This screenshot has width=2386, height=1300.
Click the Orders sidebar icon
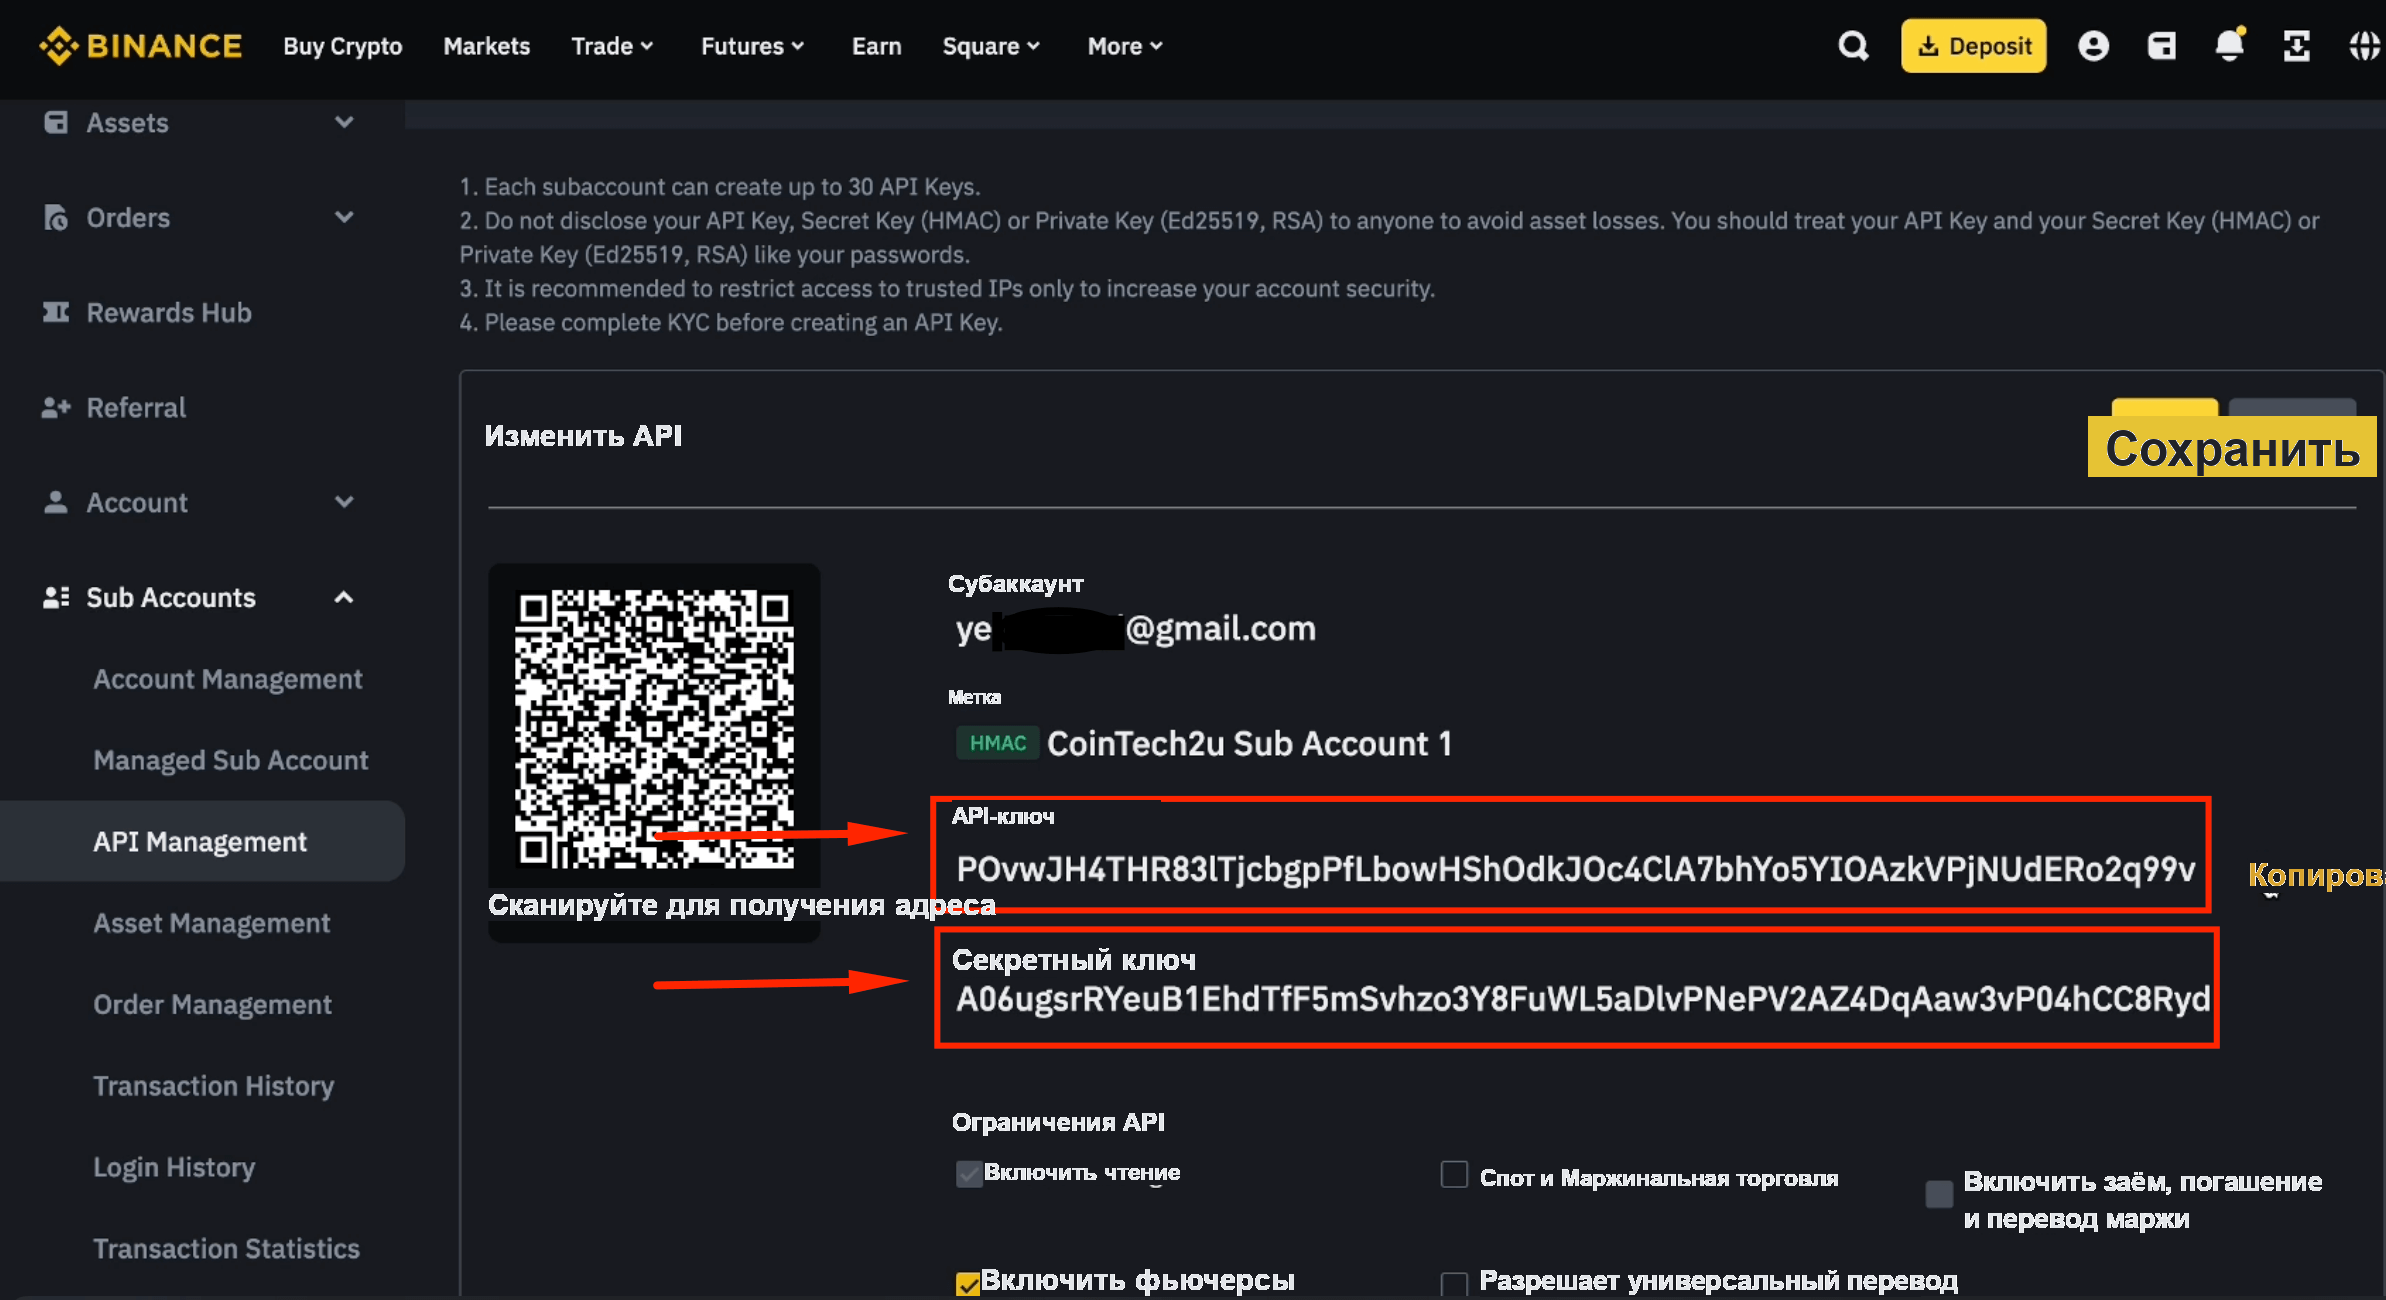pos(56,217)
